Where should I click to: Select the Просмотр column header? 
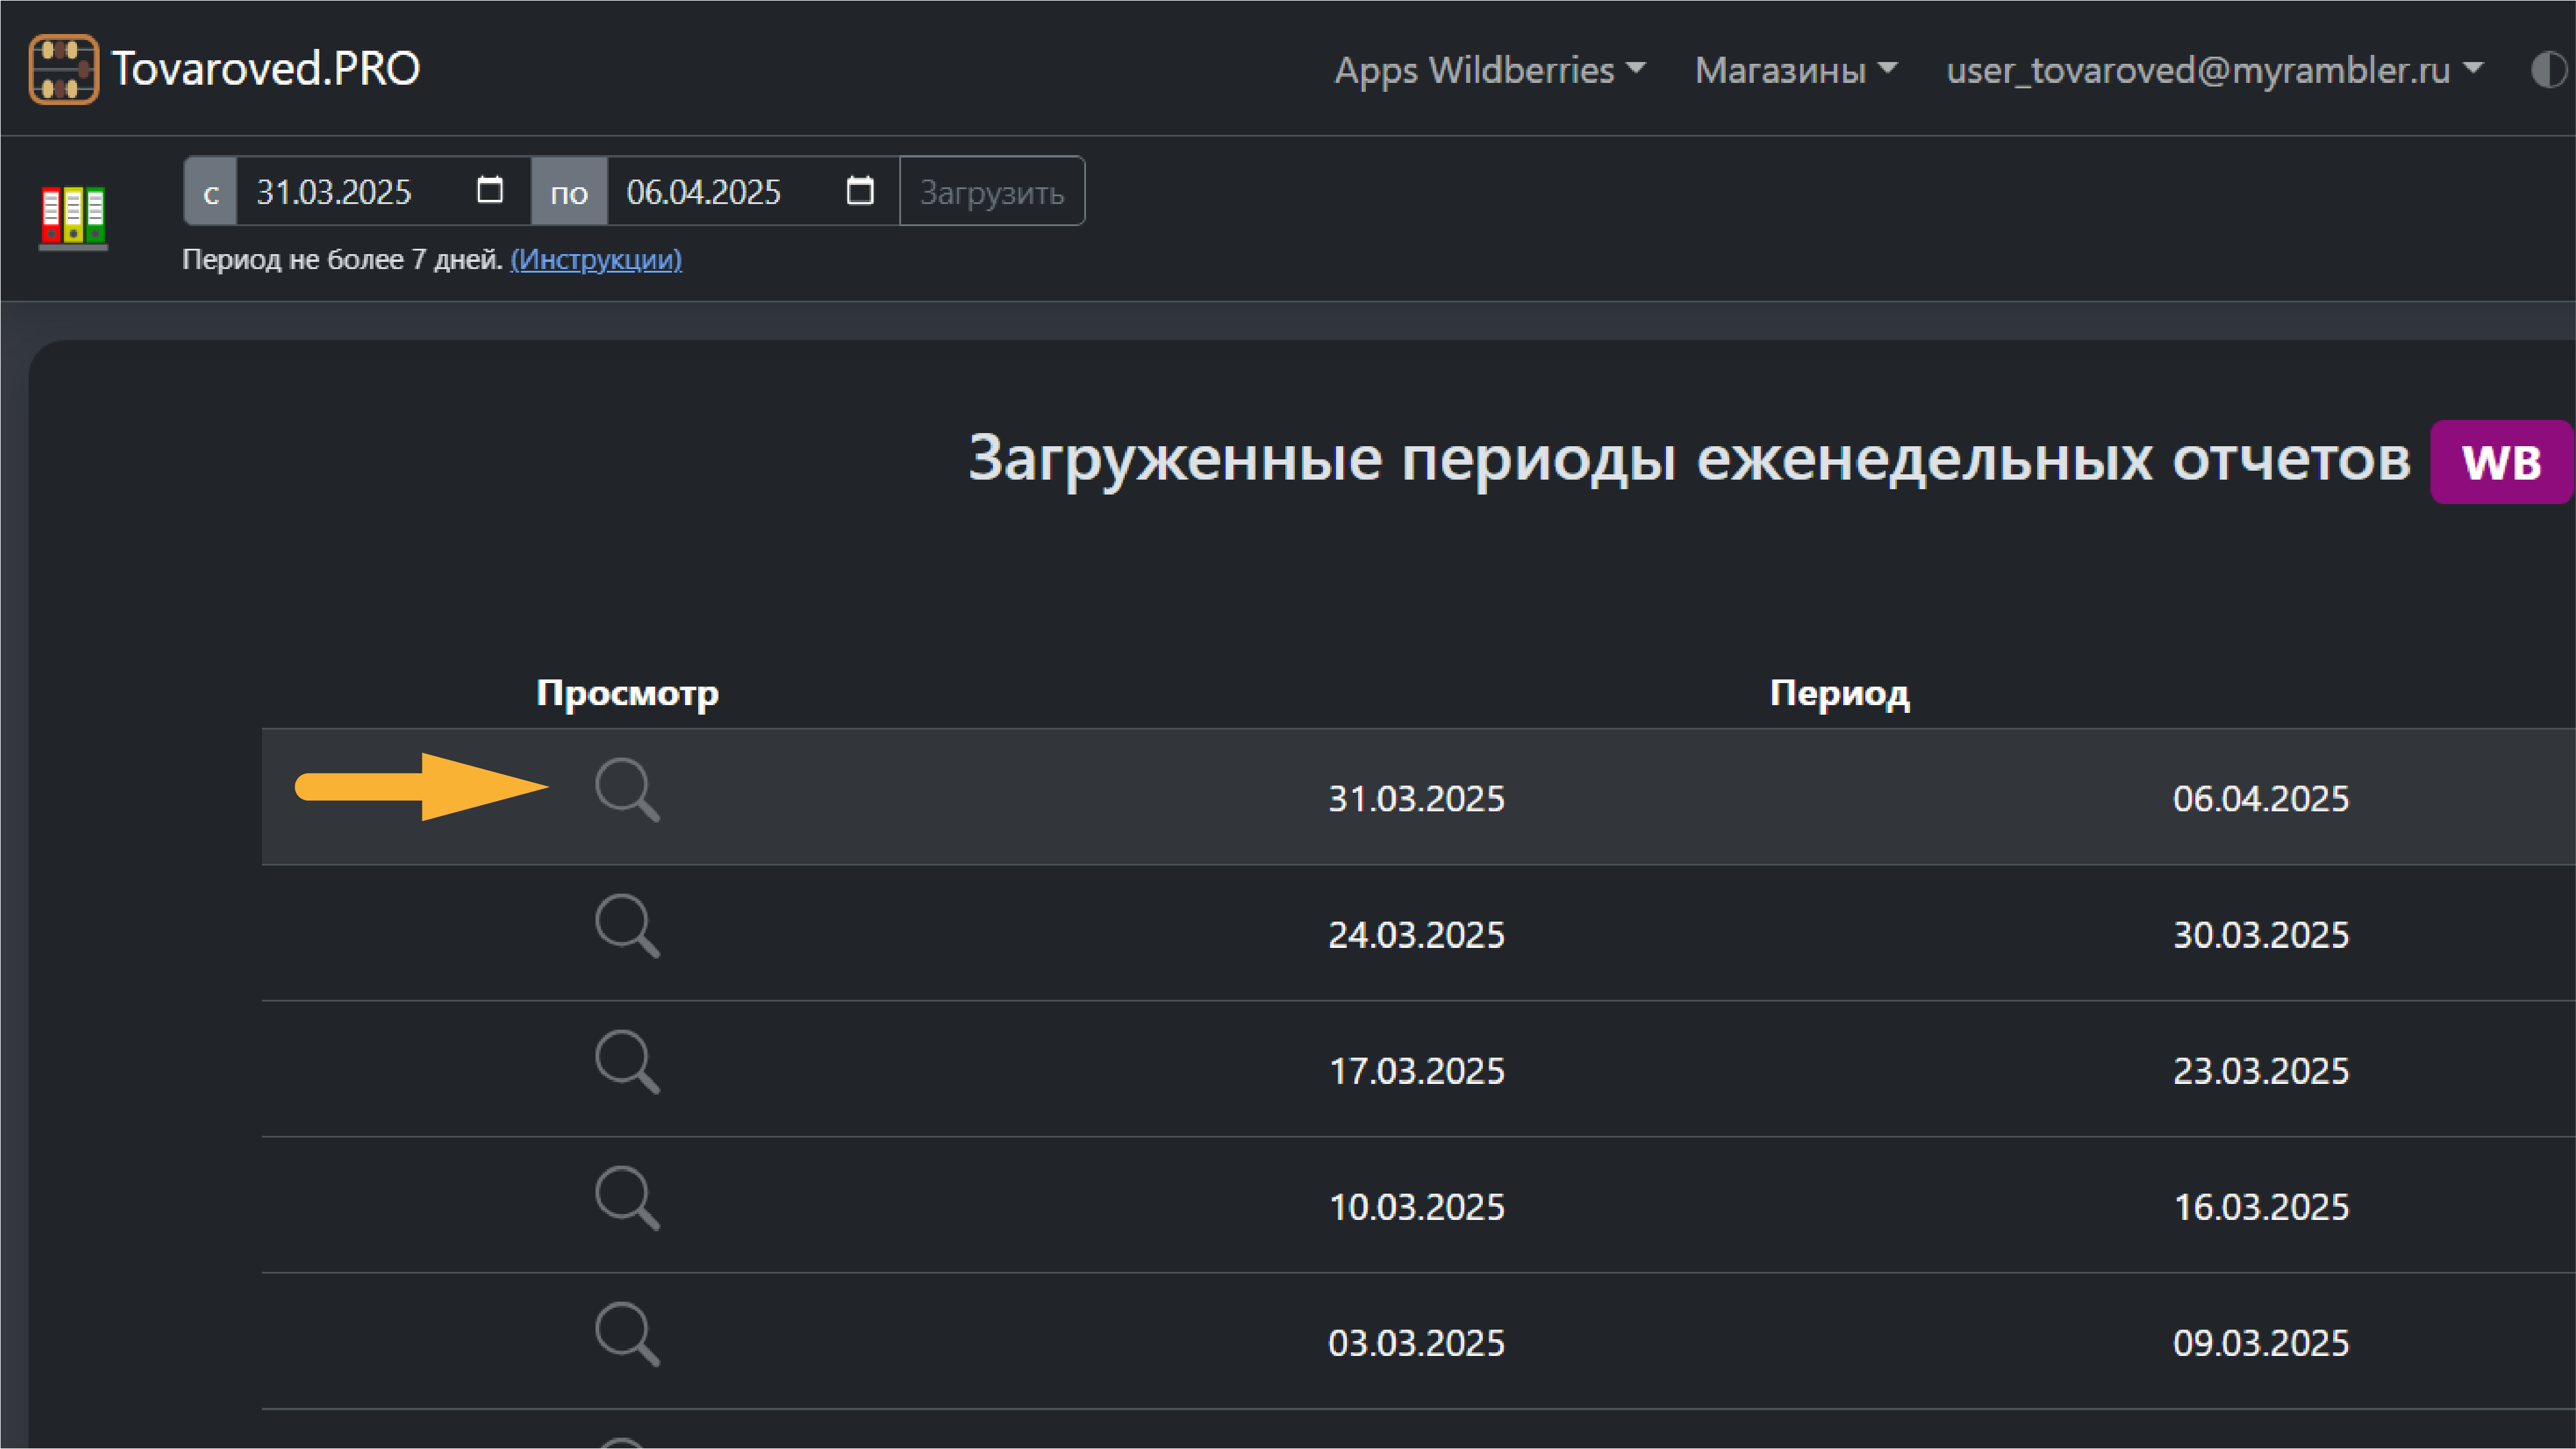627,691
